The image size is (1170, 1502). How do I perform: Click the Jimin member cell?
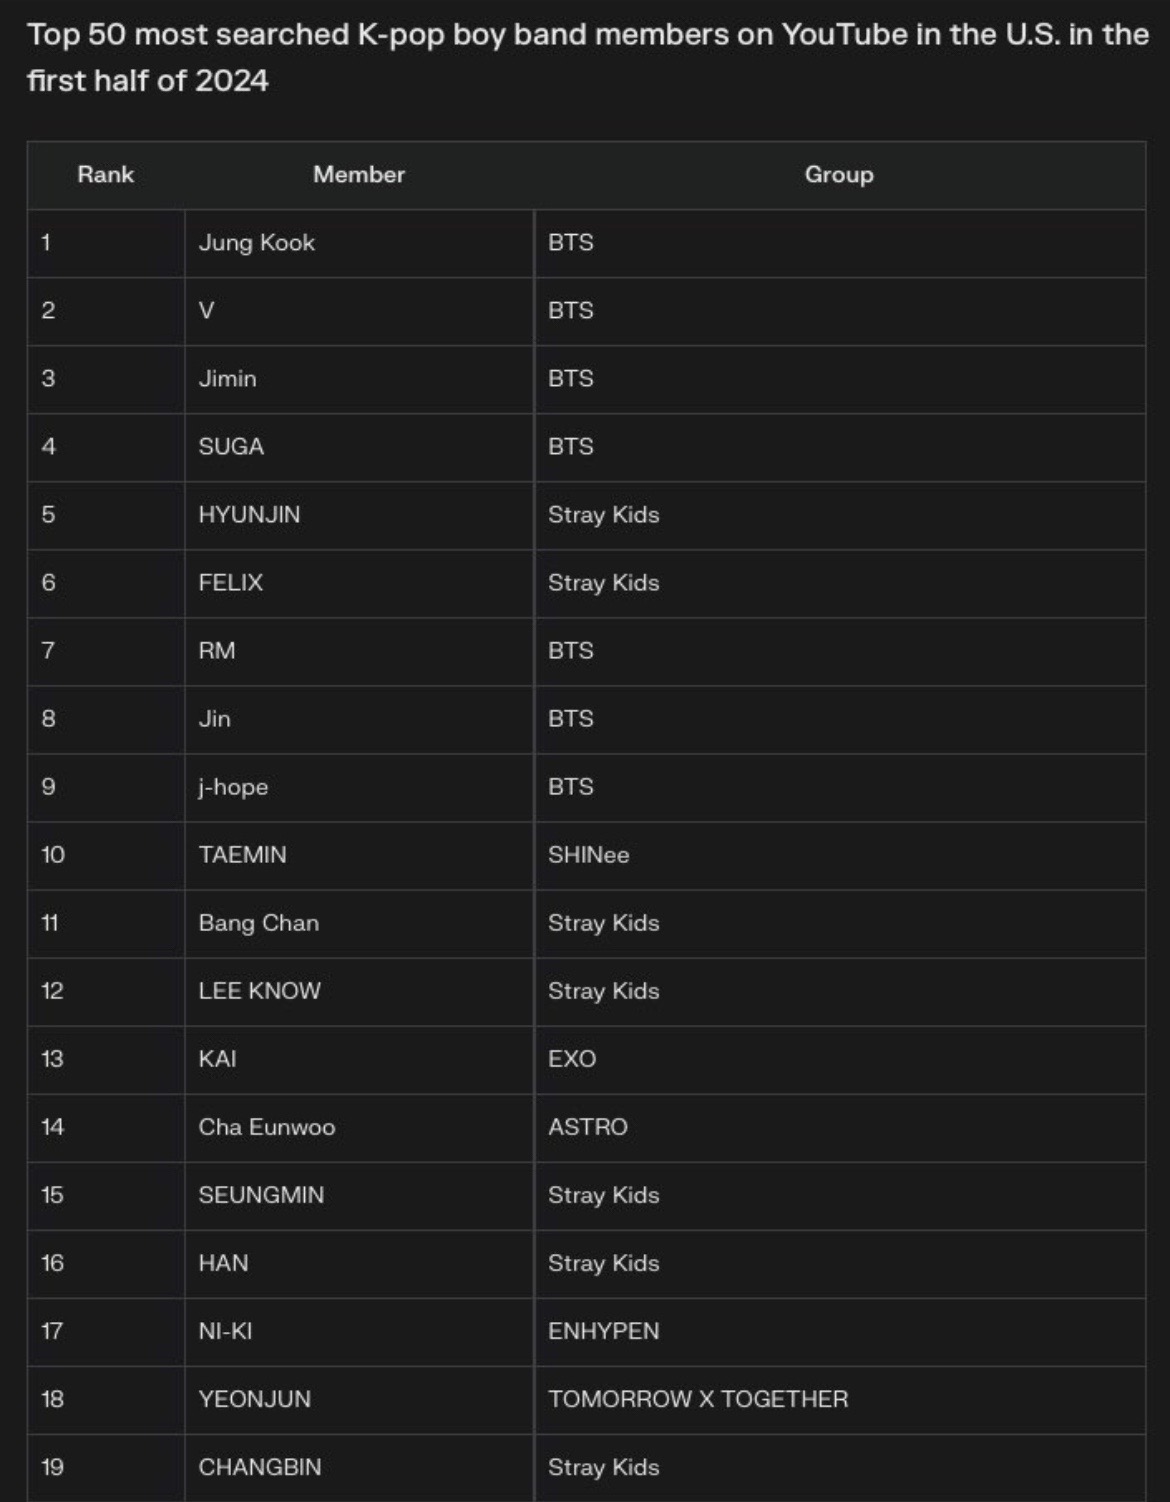tap(228, 379)
